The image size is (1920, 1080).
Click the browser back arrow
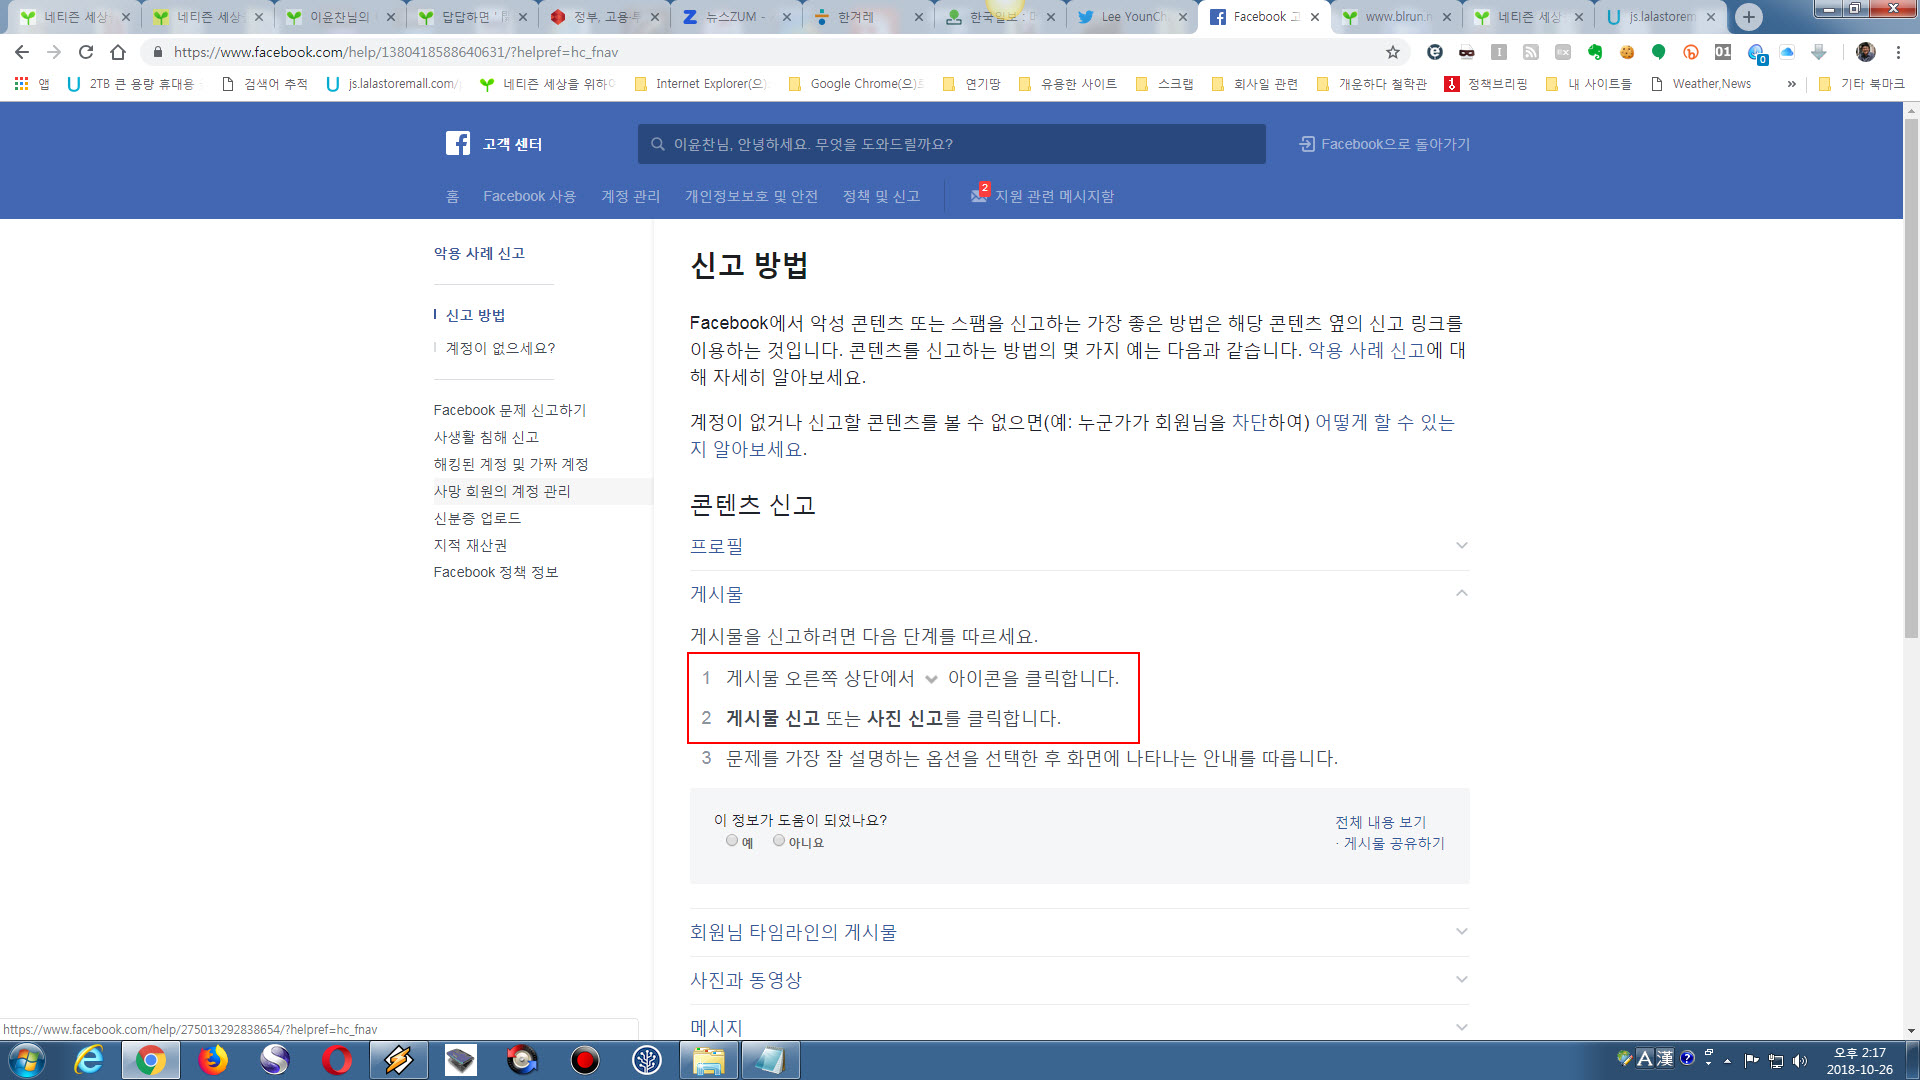click(22, 52)
